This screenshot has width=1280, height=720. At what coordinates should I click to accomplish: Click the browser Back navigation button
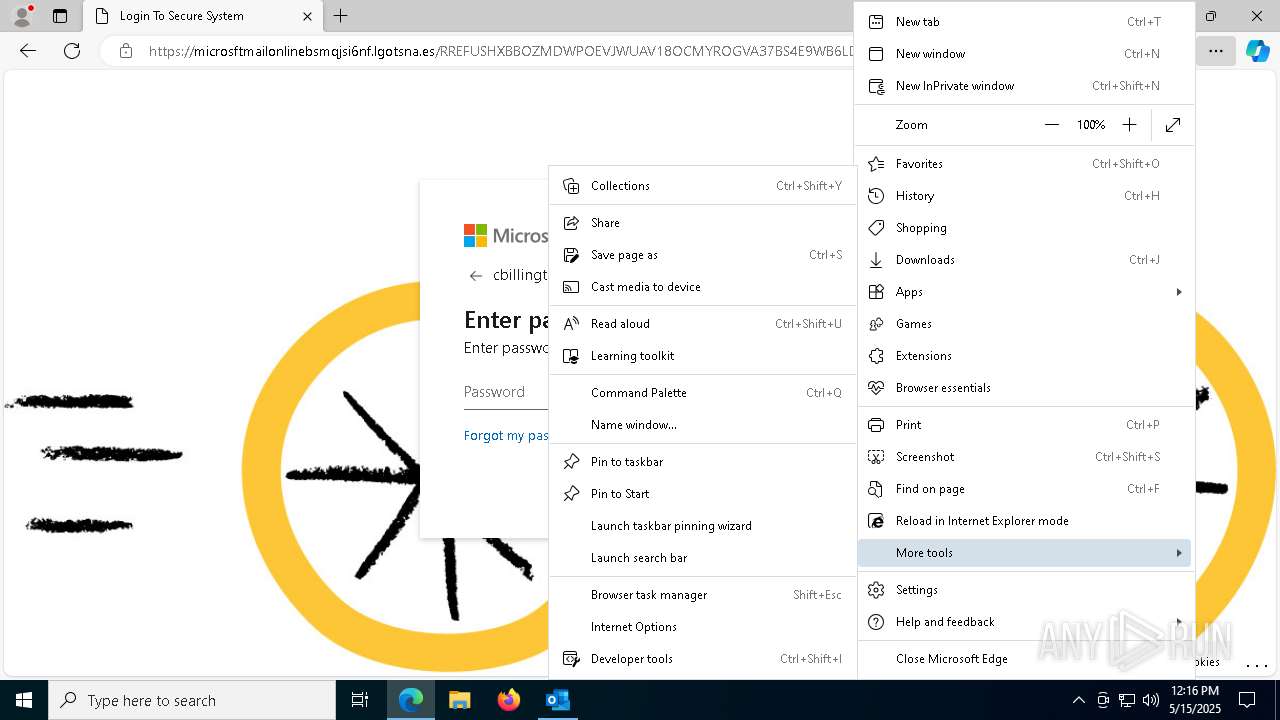pyautogui.click(x=28, y=51)
